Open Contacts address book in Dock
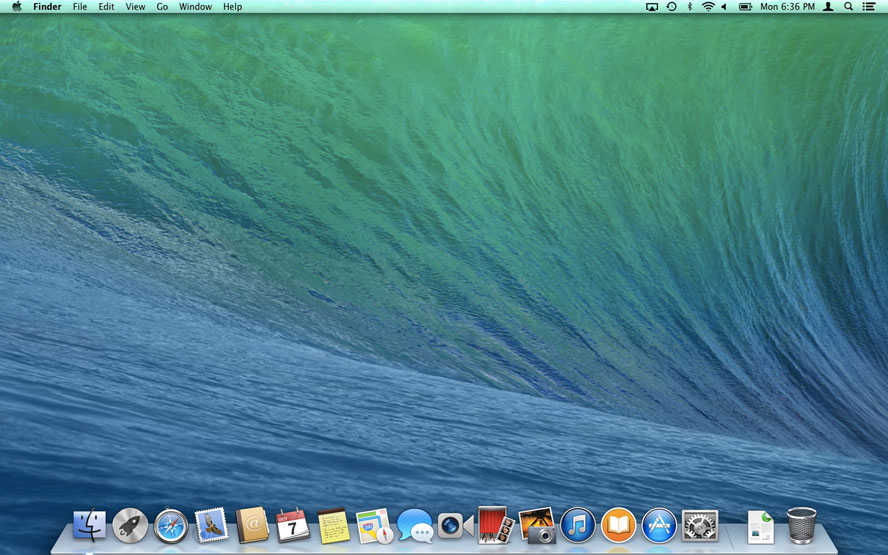Screen dimensions: 888x555 coord(252,524)
